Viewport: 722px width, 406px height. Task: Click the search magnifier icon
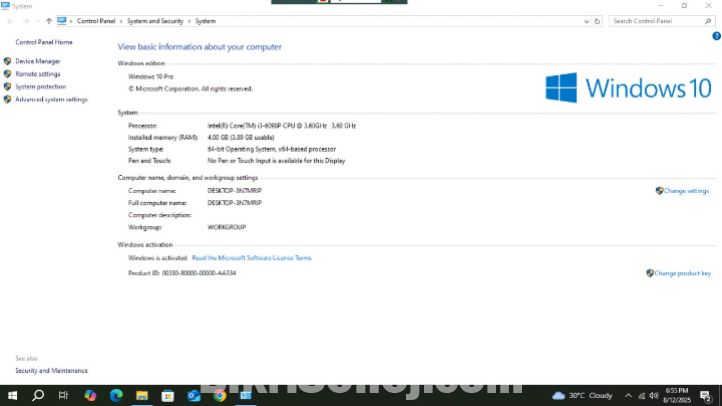(708, 21)
